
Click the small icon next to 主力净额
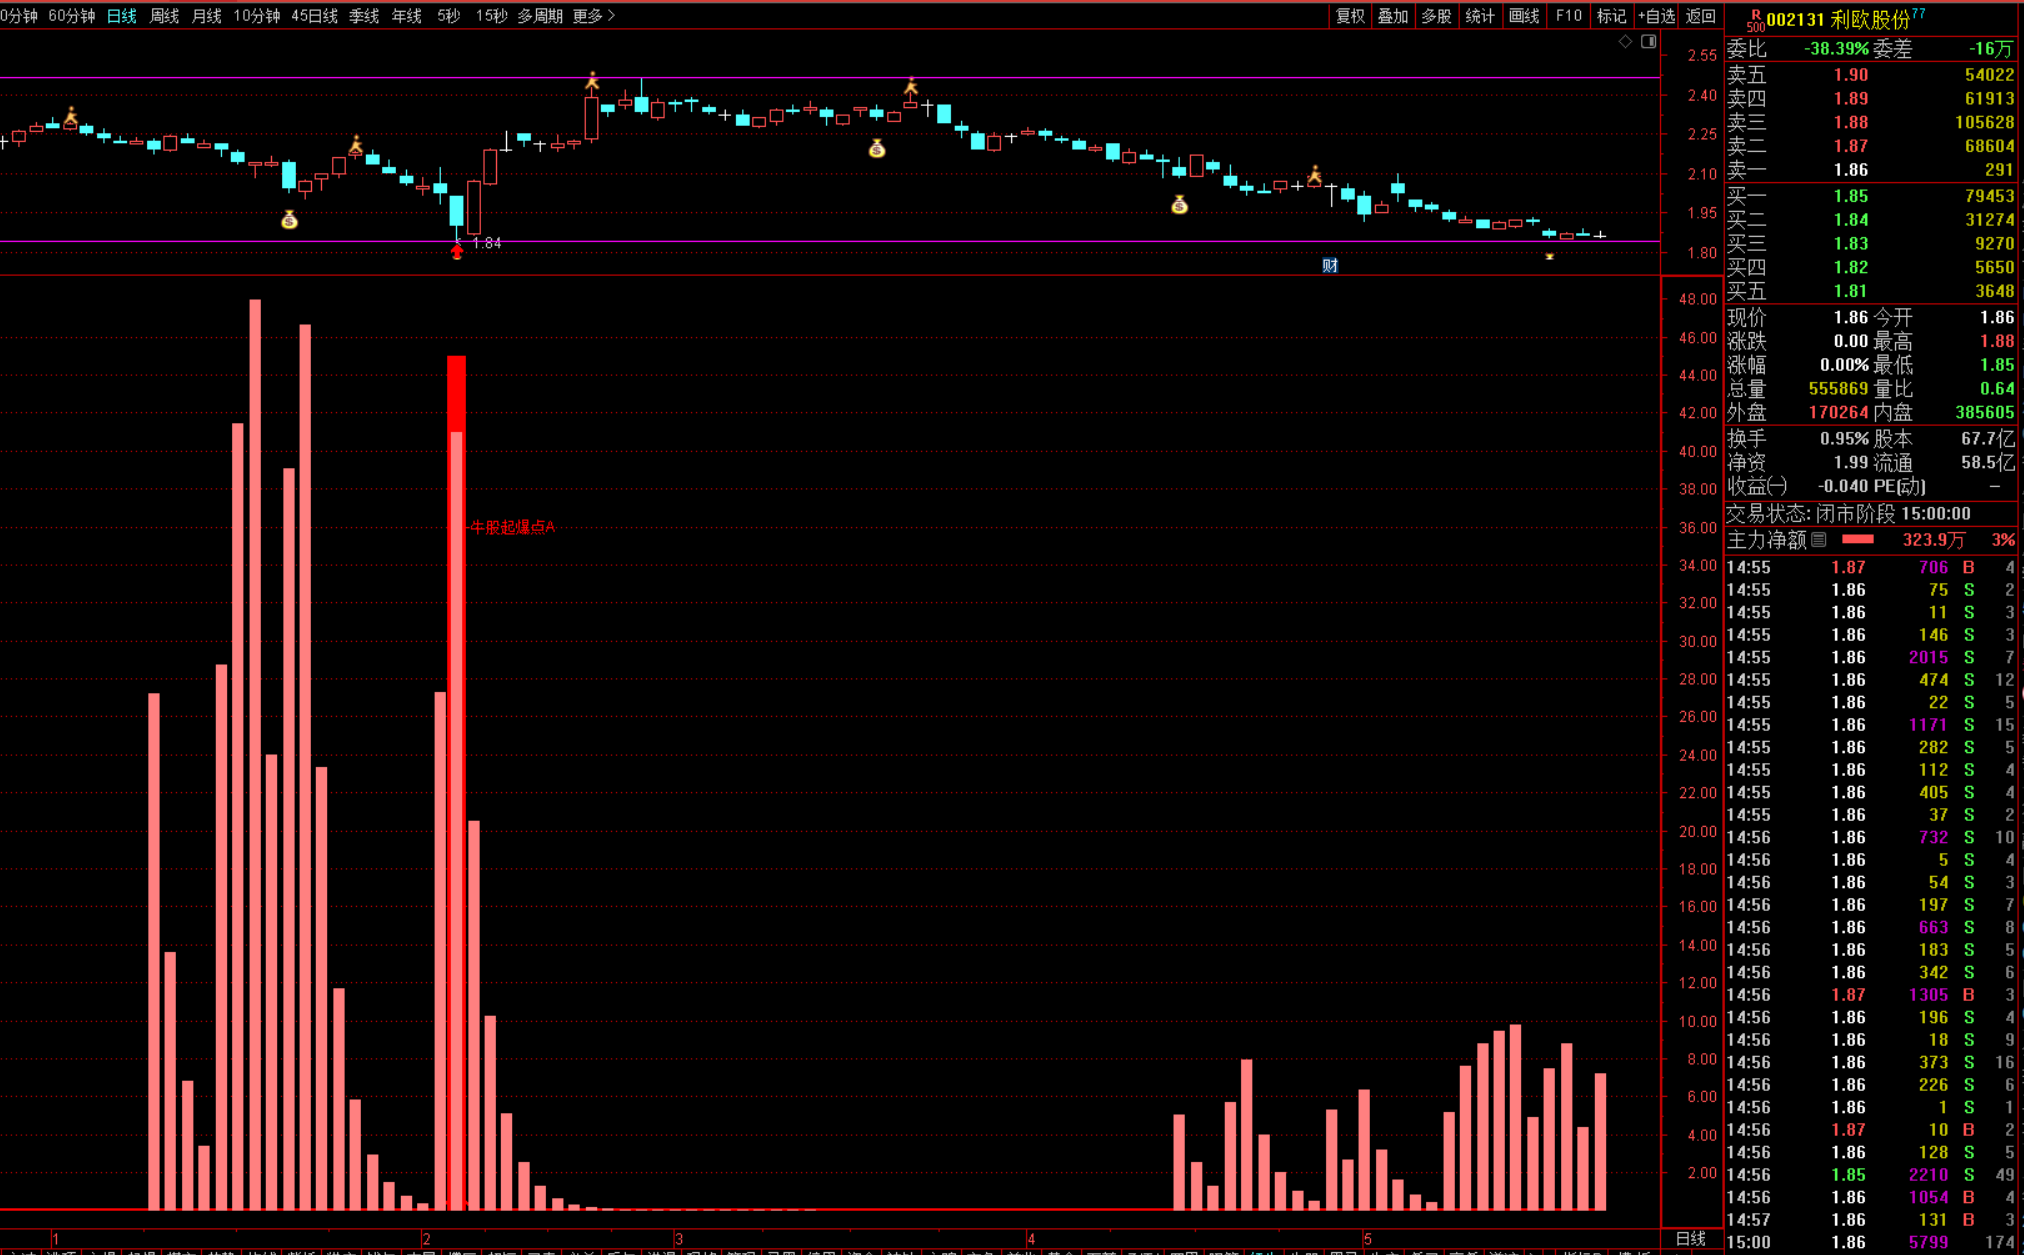point(1819,540)
